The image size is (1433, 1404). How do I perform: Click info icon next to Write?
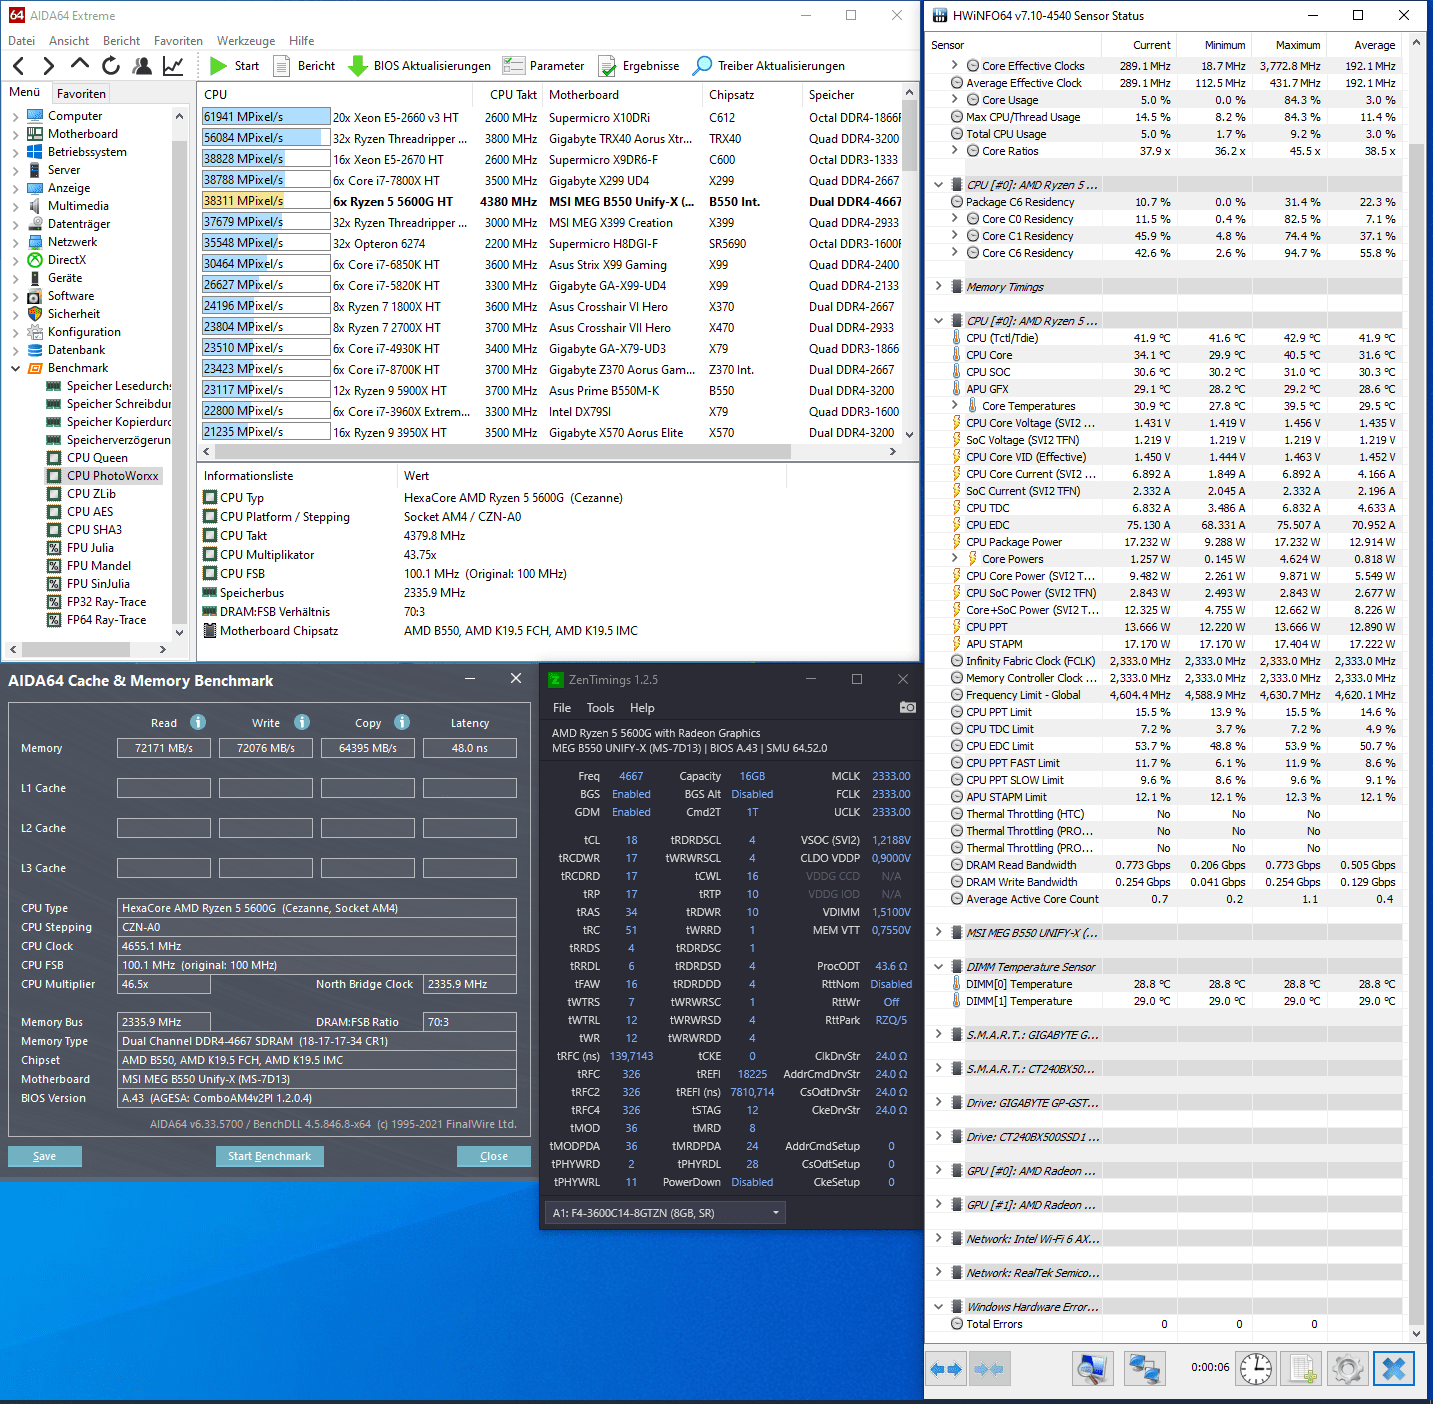(302, 722)
